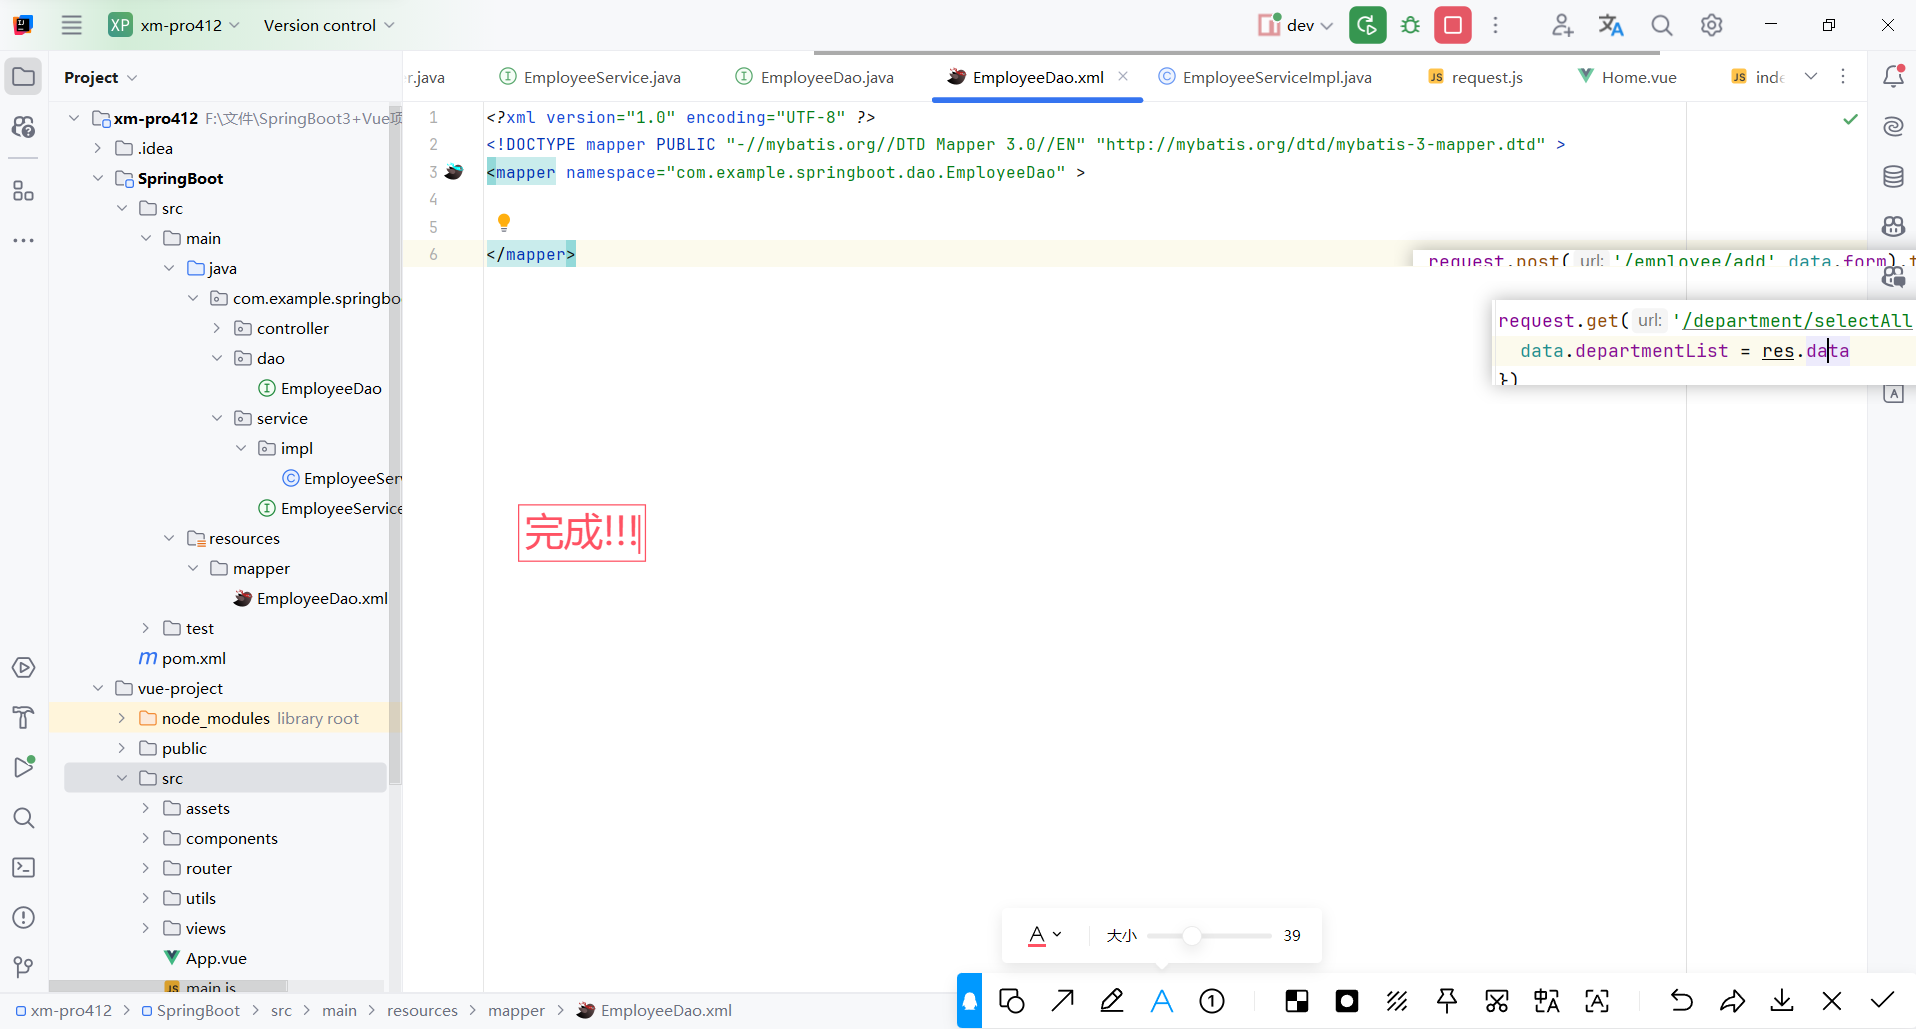Open Search Everywhere with the magnifier icon

pyautogui.click(x=1662, y=25)
